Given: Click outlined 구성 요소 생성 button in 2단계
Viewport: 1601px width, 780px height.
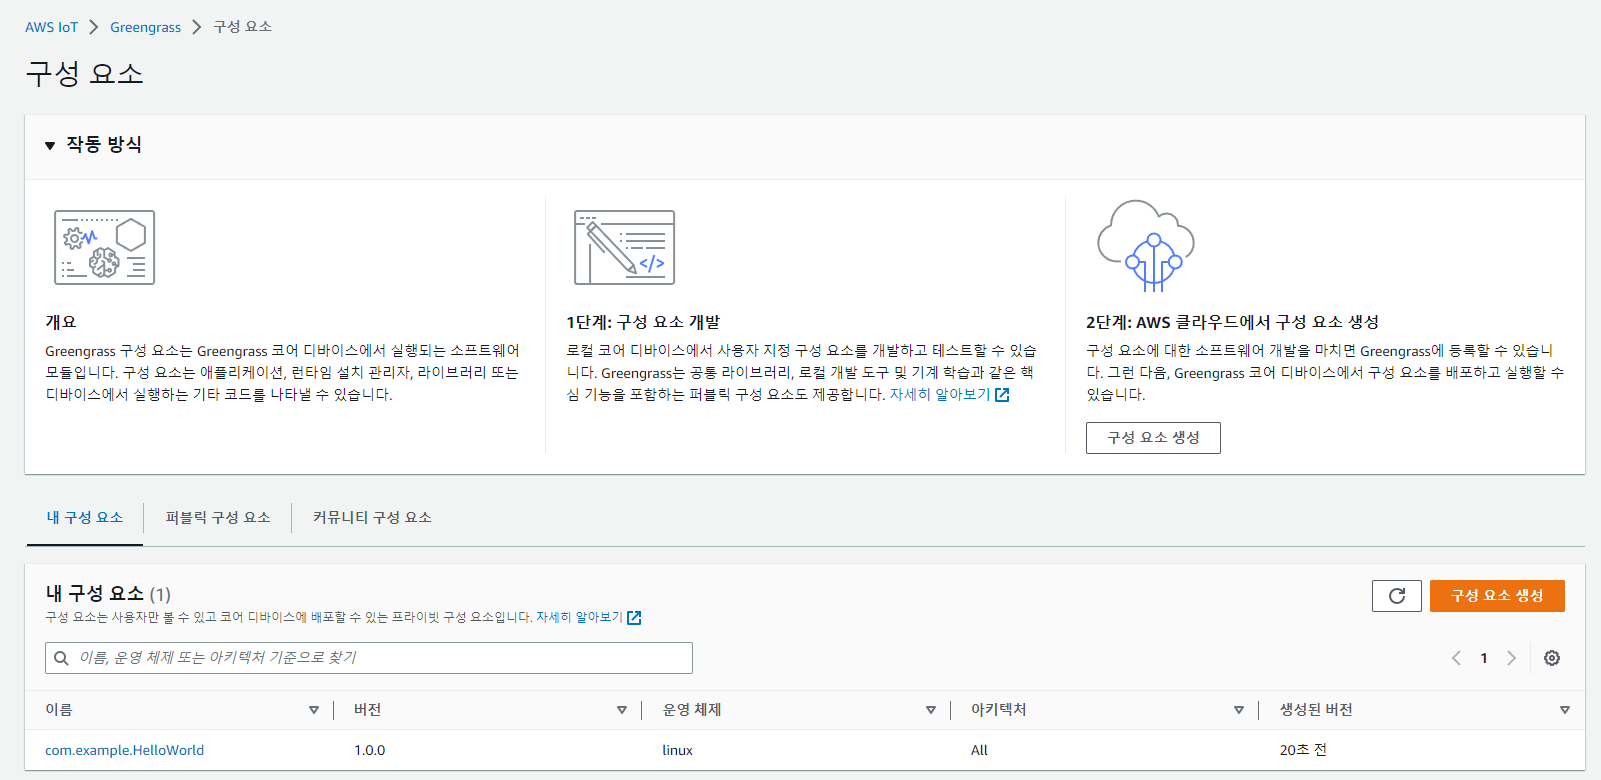Looking at the screenshot, I should click(1153, 438).
